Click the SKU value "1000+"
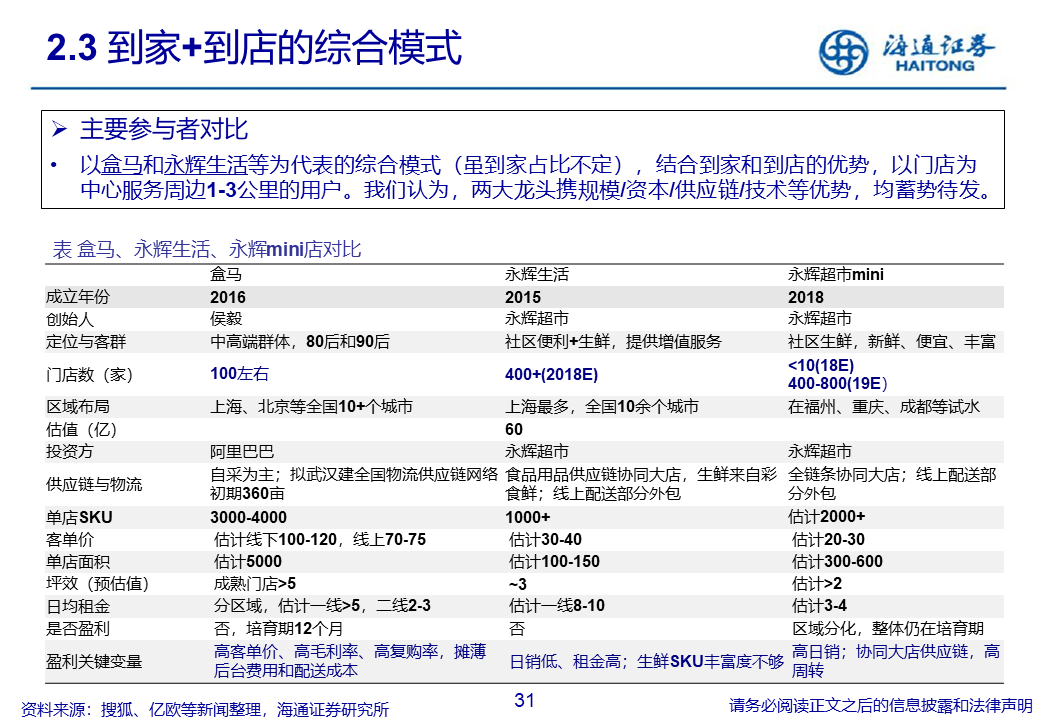Screen dimensions: 1040x720 pyautogui.click(x=528, y=517)
